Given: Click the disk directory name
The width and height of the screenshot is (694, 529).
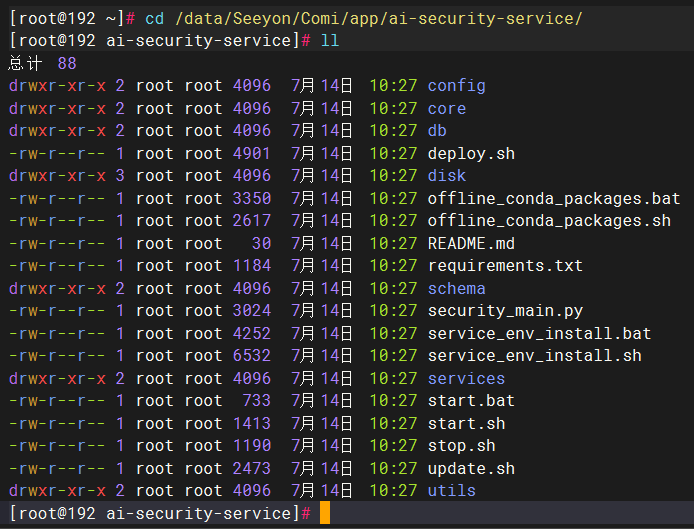Looking at the screenshot, I should point(446,176).
